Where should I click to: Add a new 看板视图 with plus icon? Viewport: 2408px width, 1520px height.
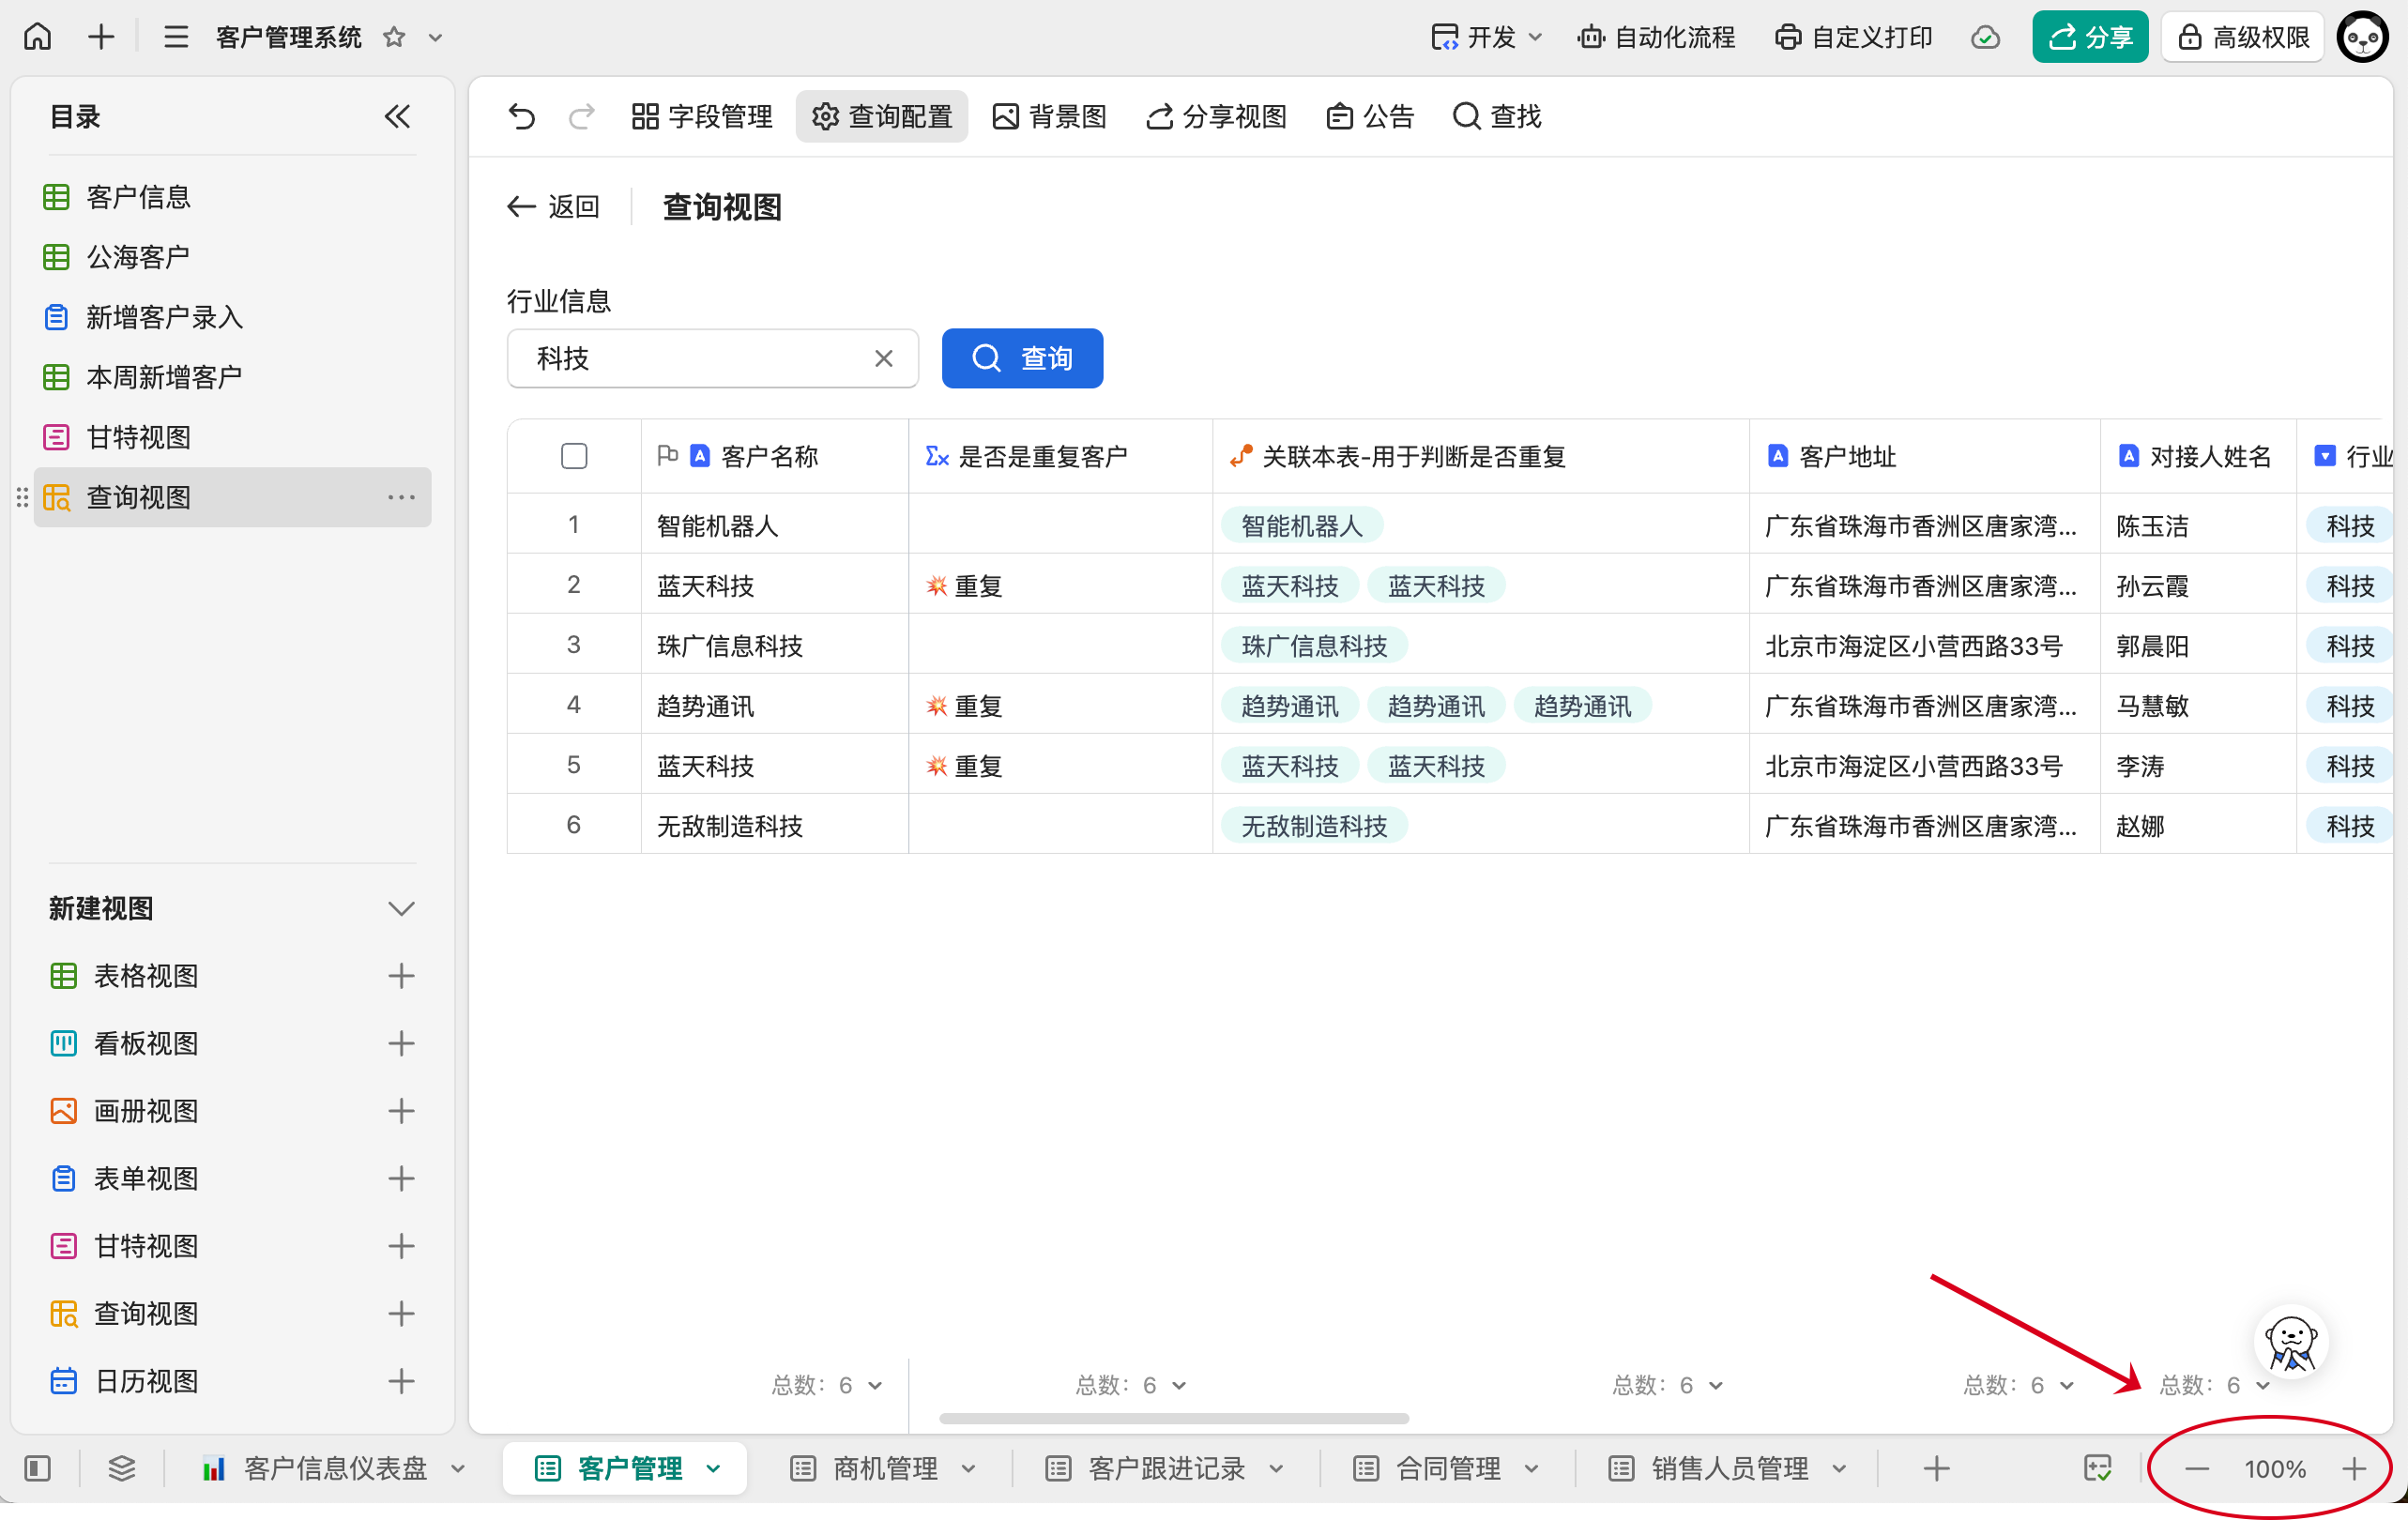[x=401, y=1043]
